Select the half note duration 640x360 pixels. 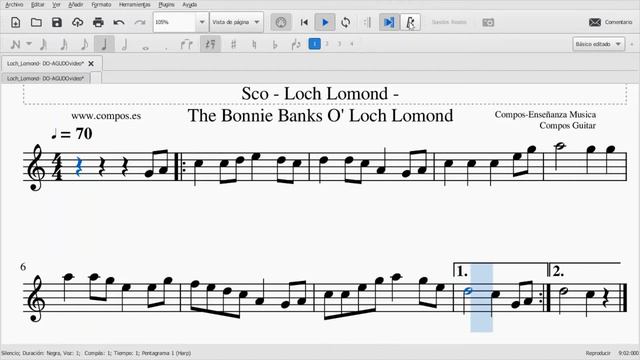point(124,44)
